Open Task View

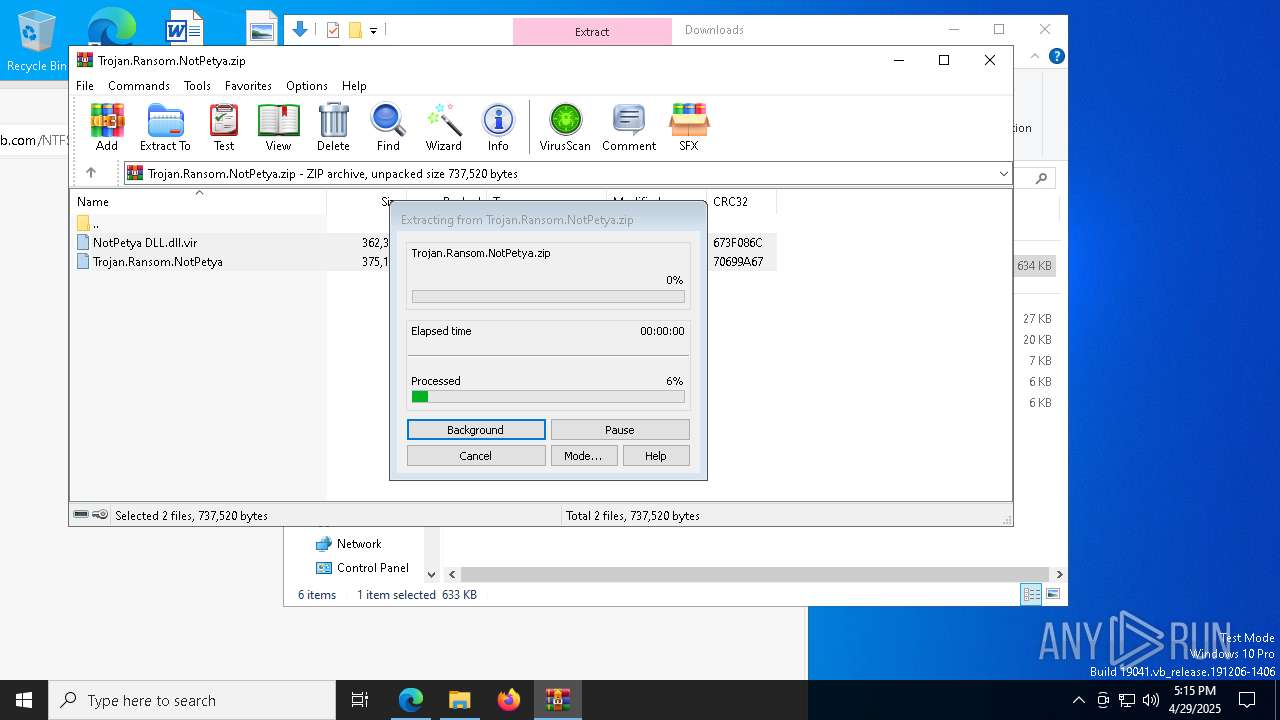(x=360, y=700)
